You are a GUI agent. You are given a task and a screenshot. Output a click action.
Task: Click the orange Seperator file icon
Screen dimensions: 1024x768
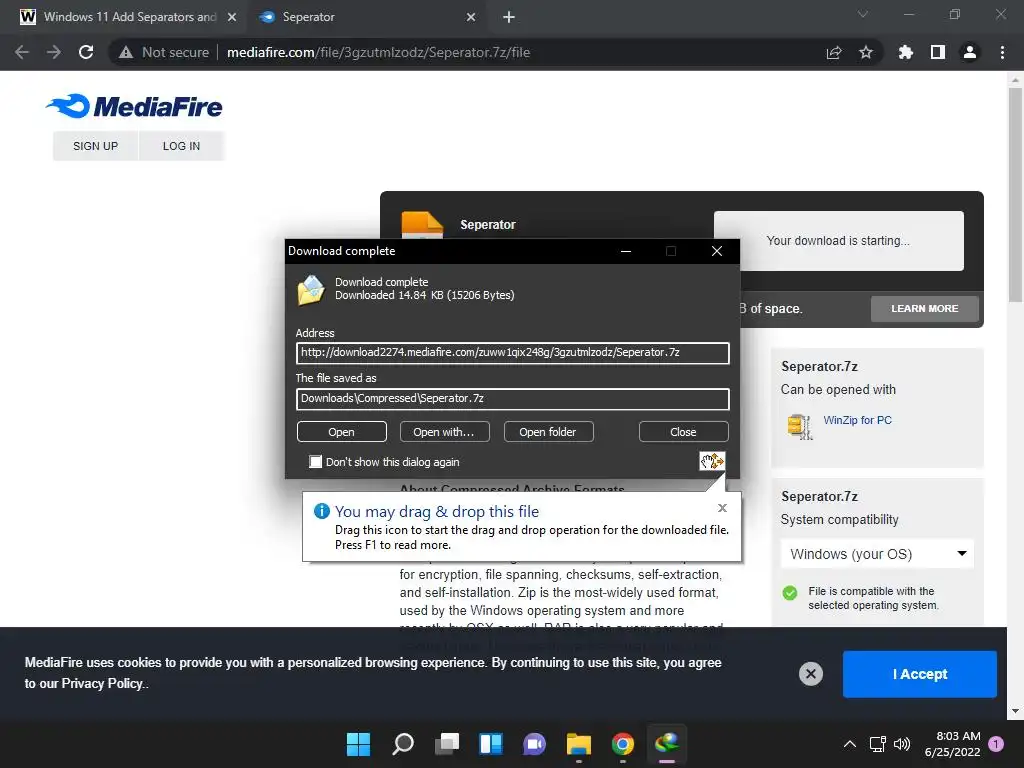(422, 225)
